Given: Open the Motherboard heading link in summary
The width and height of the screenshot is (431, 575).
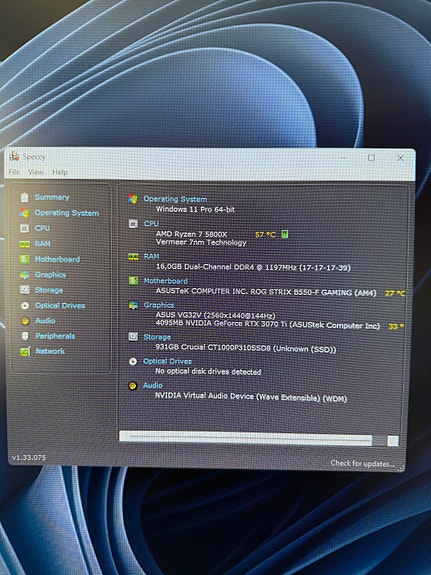Looking at the screenshot, I should pyautogui.click(x=165, y=281).
